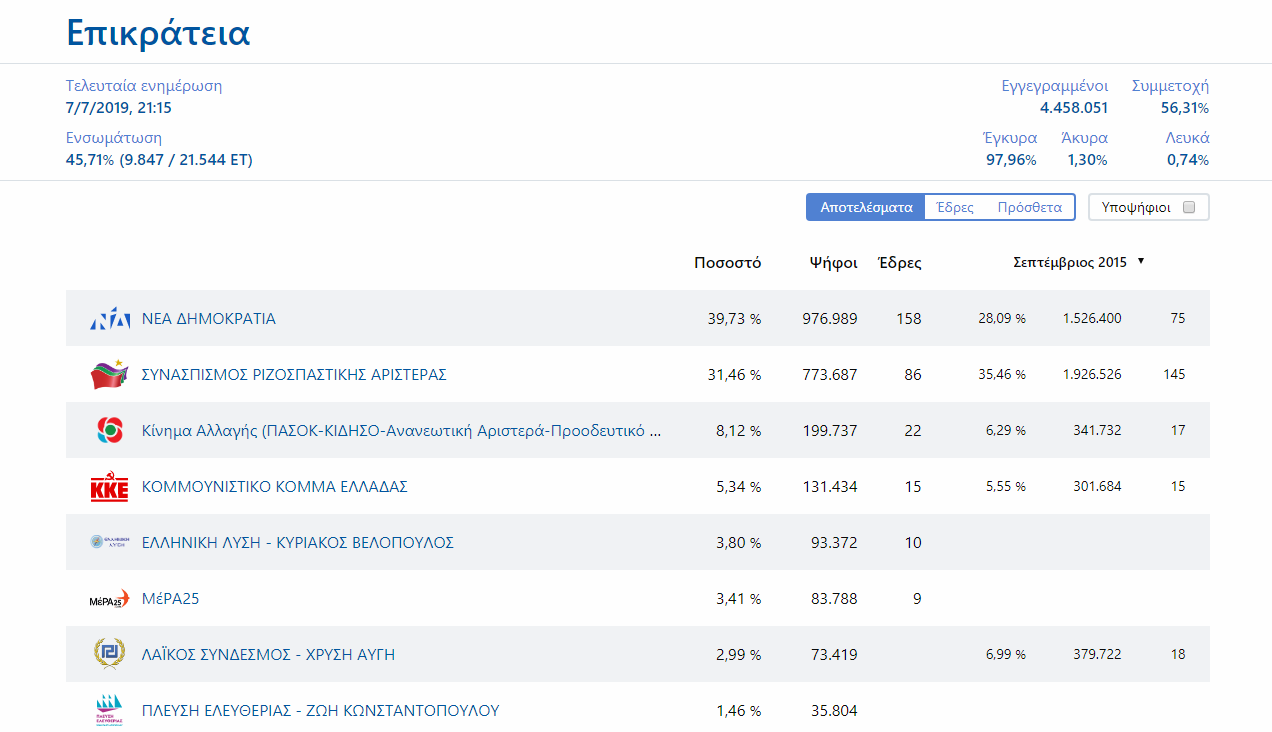The width and height of the screenshot is (1272, 732).
Task: Switch to the Έδρες tab
Action: (x=954, y=207)
